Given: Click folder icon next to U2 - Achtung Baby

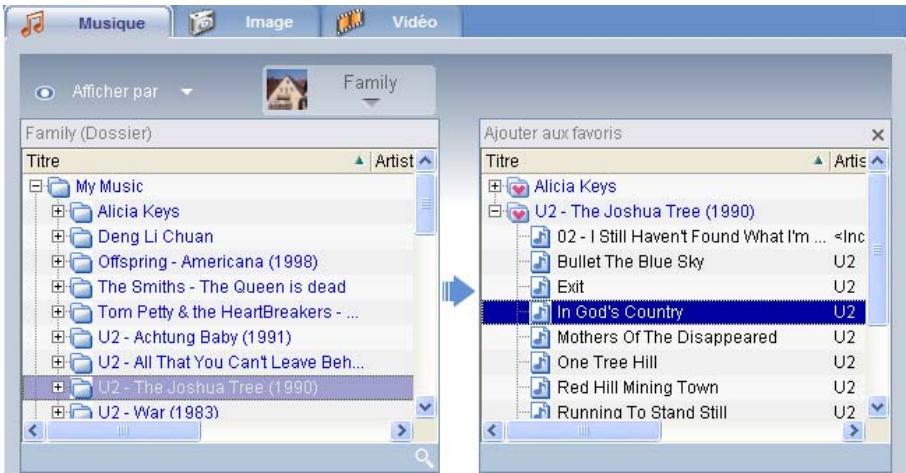Looking at the screenshot, I should click(81, 337).
